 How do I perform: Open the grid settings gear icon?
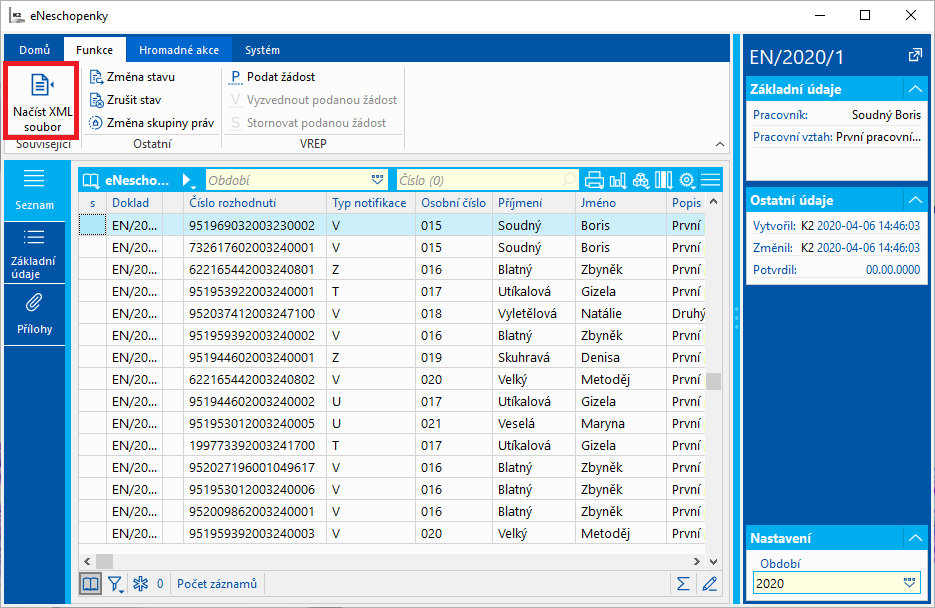coord(687,180)
